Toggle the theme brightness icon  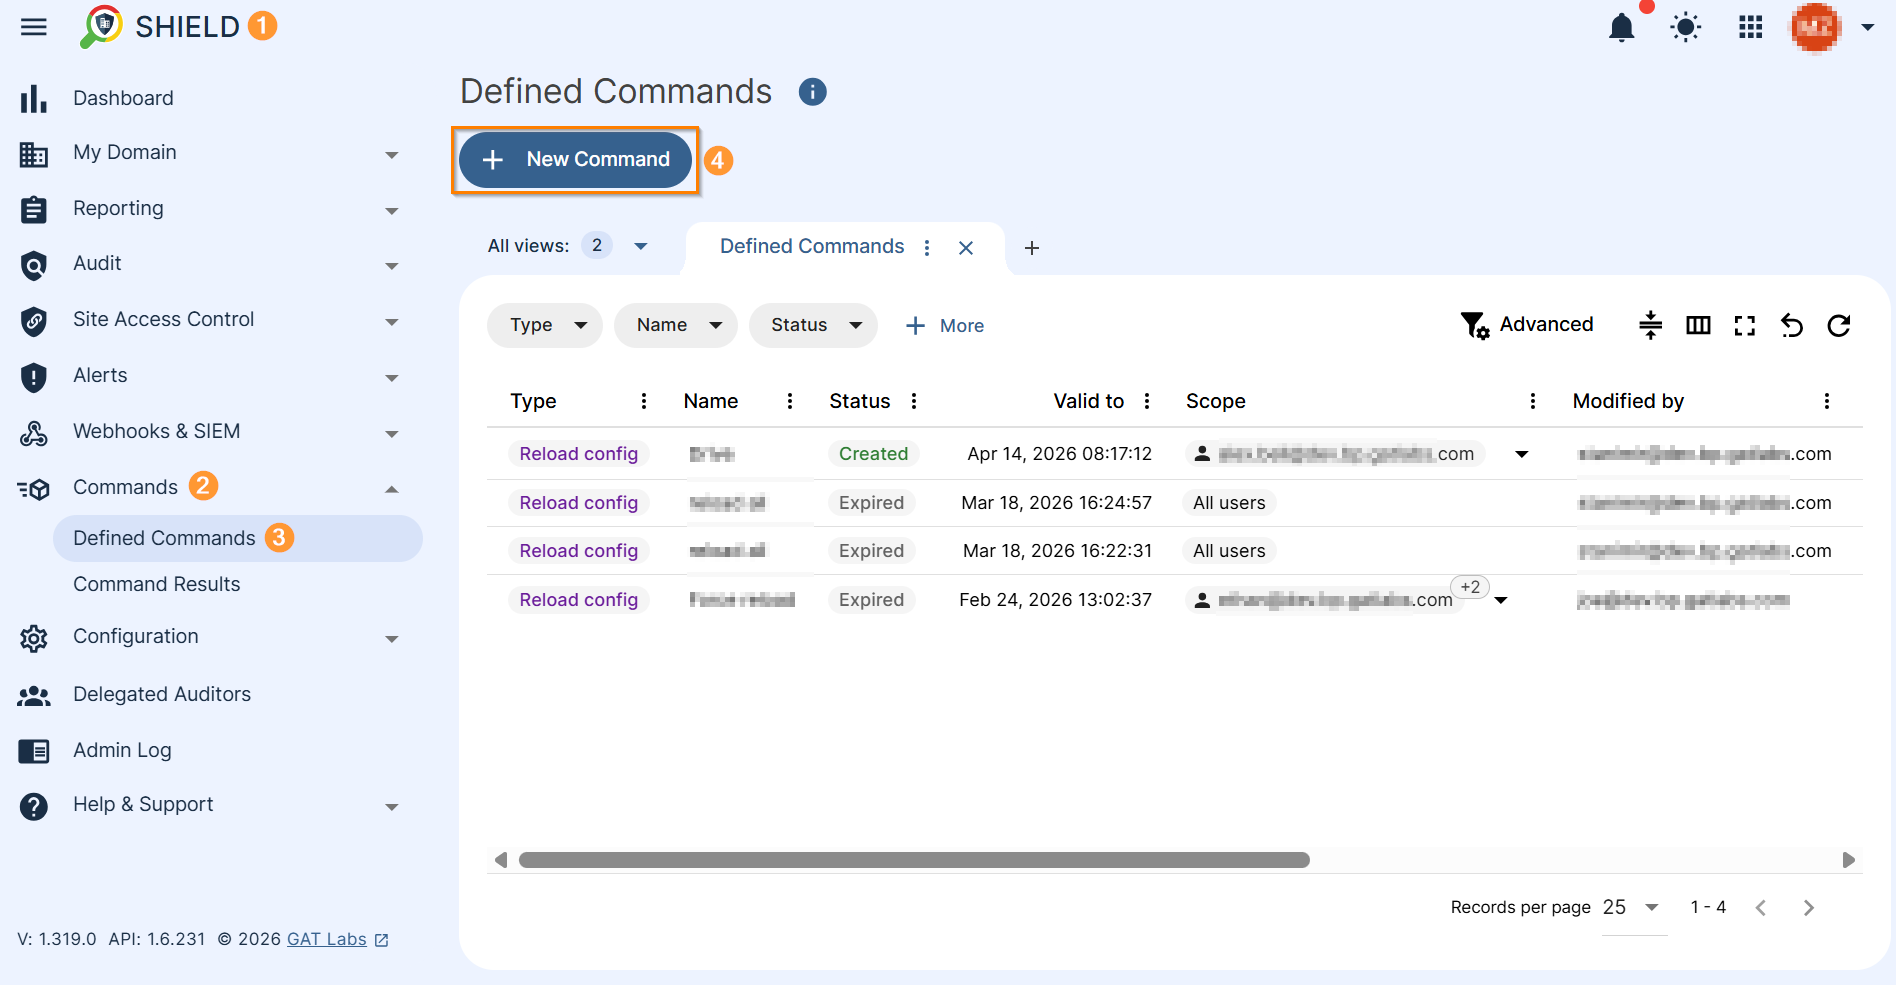click(1685, 27)
